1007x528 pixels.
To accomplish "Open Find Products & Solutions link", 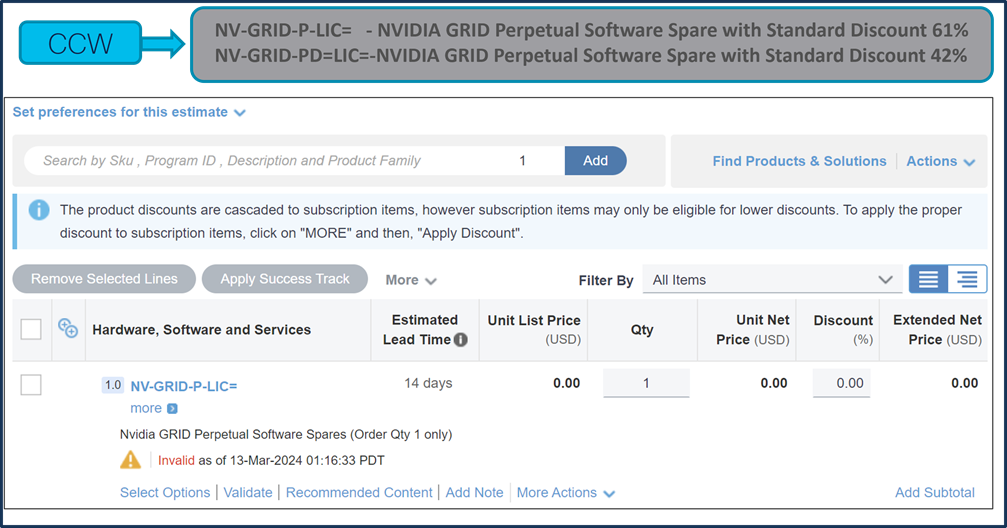I will point(799,161).
